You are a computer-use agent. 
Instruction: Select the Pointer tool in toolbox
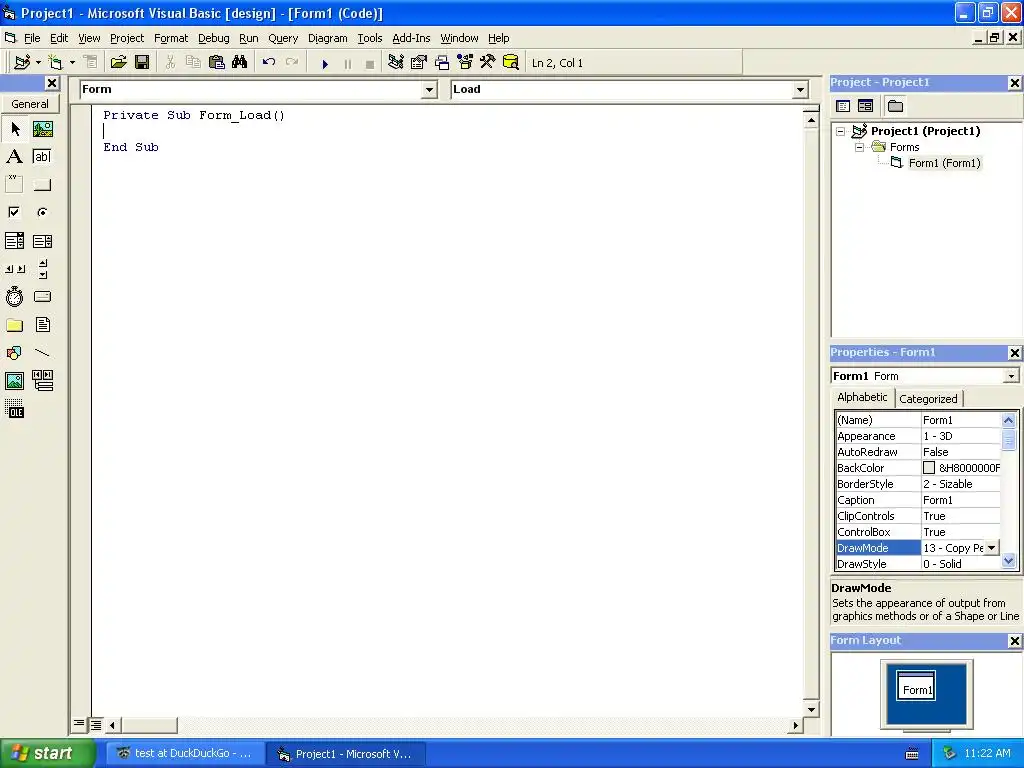click(15, 129)
